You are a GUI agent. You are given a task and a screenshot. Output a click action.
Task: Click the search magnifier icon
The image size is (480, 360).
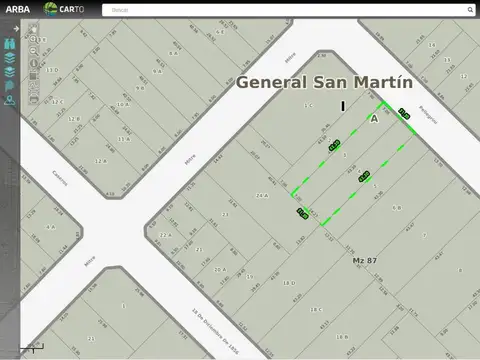click(x=470, y=10)
